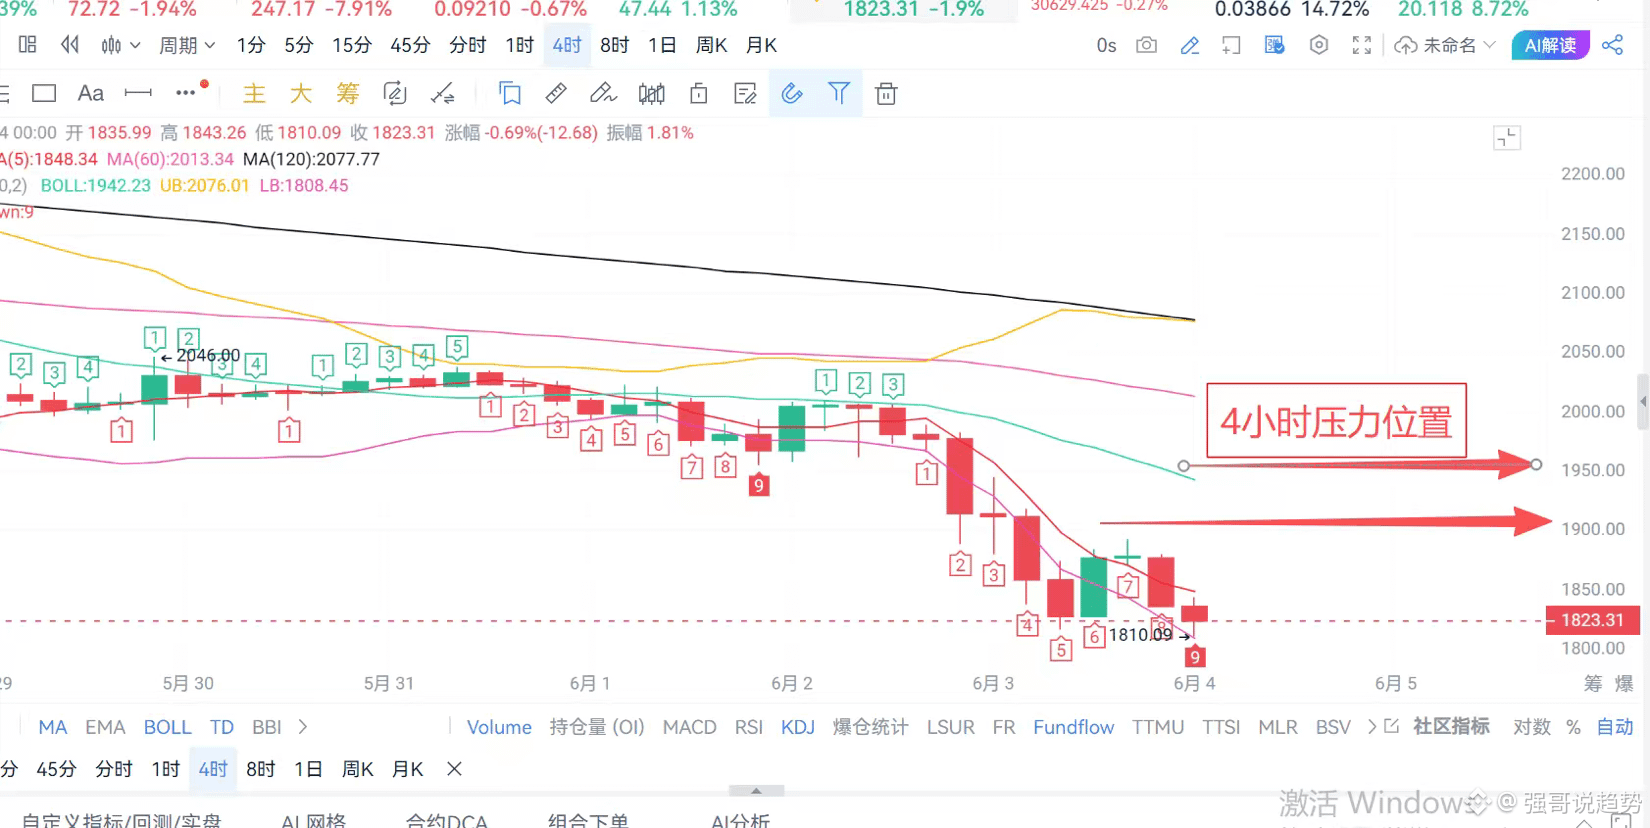Select 周K weekly timeframe in top toolbar
The image size is (1650, 828).
pos(712,45)
